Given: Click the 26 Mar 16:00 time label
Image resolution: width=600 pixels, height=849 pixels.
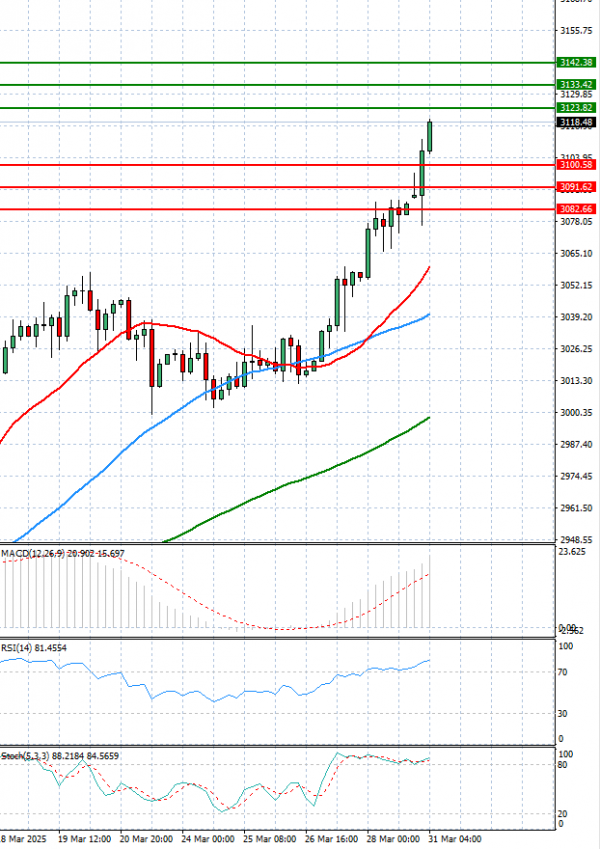Looking at the screenshot, I should click(x=331, y=839).
